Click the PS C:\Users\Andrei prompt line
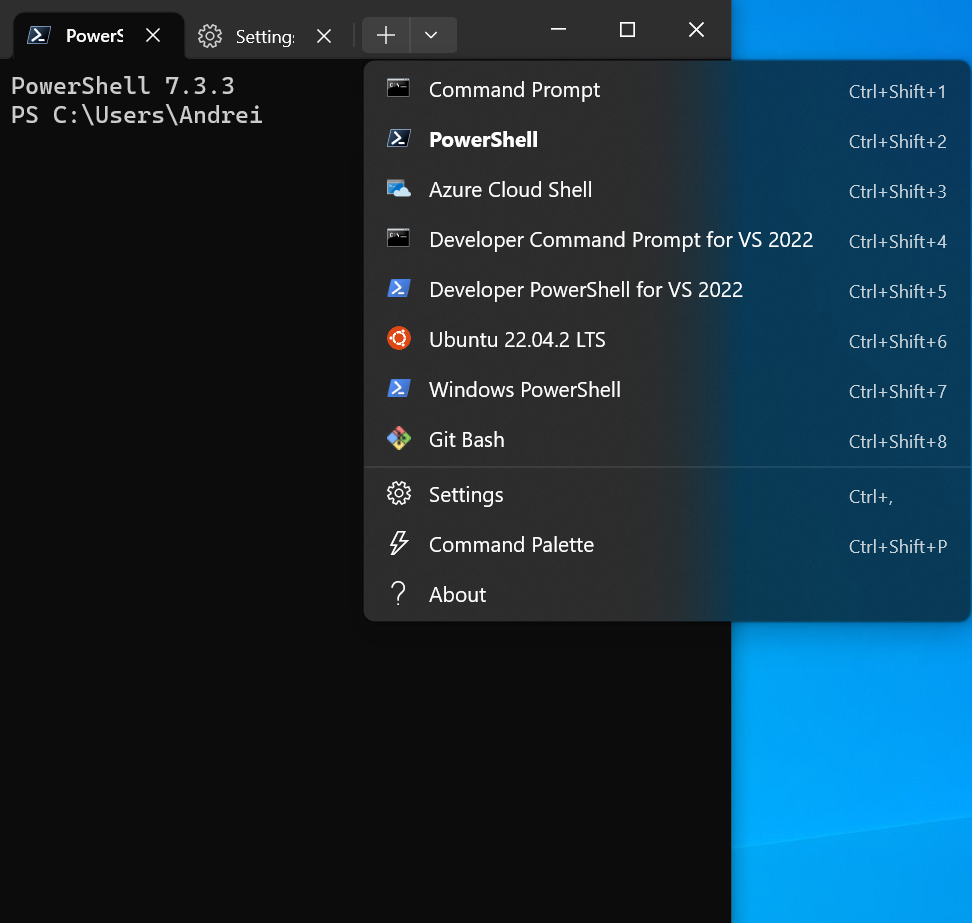The height and width of the screenshot is (923, 972). click(136, 115)
